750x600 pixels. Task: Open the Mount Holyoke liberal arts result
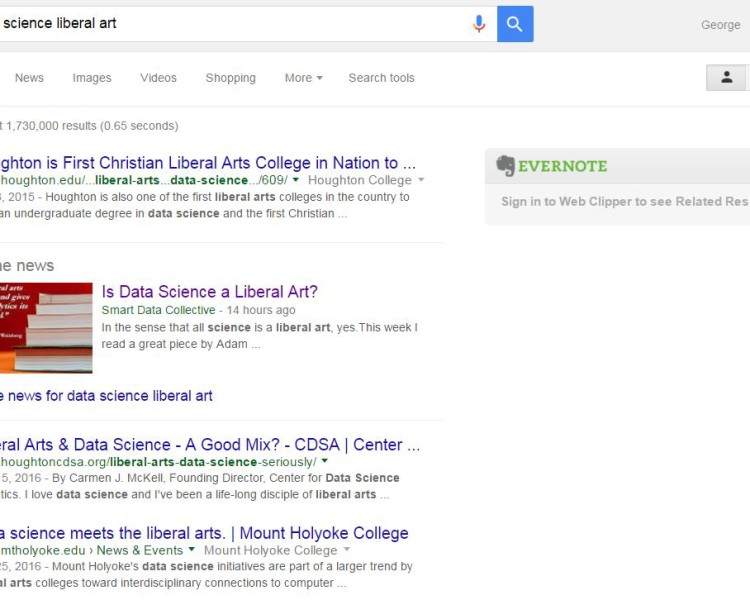[x=204, y=533]
